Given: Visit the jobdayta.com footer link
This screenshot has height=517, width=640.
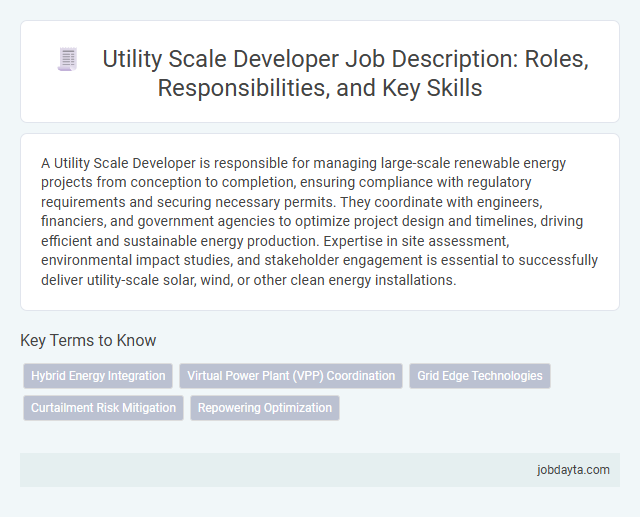Looking at the screenshot, I should click(x=573, y=470).
